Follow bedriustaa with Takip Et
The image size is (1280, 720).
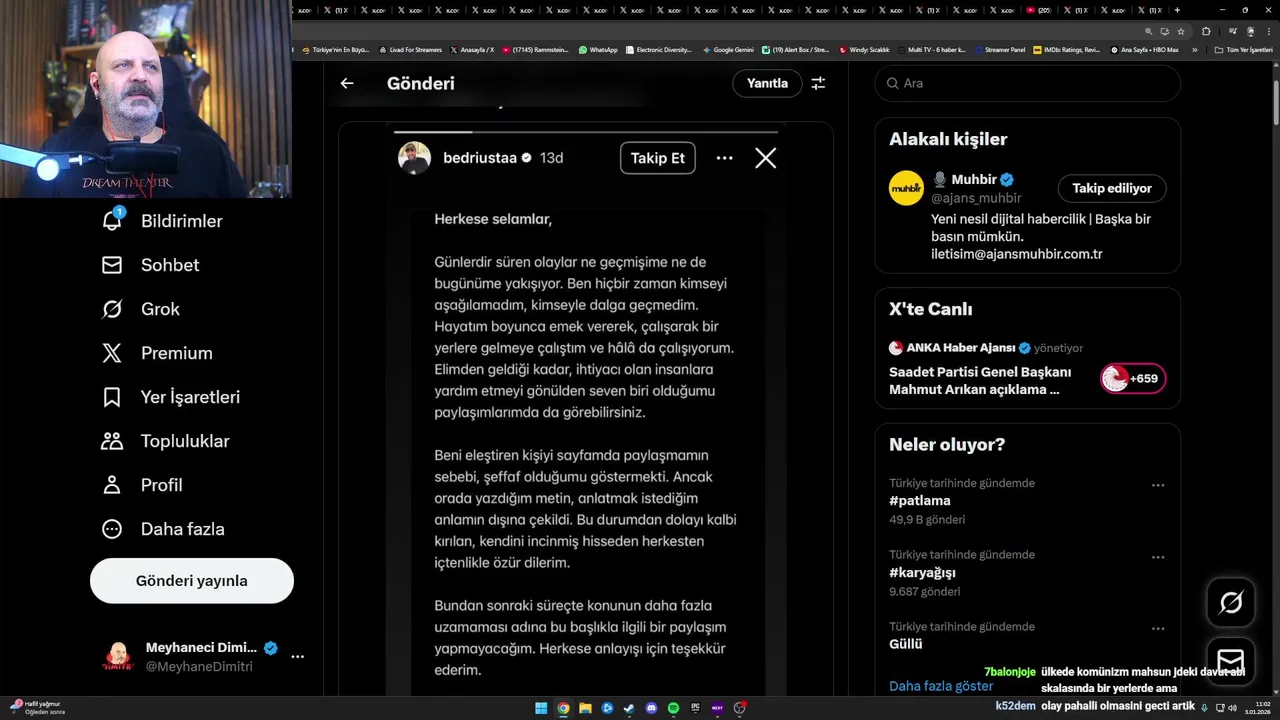tap(658, 158)
